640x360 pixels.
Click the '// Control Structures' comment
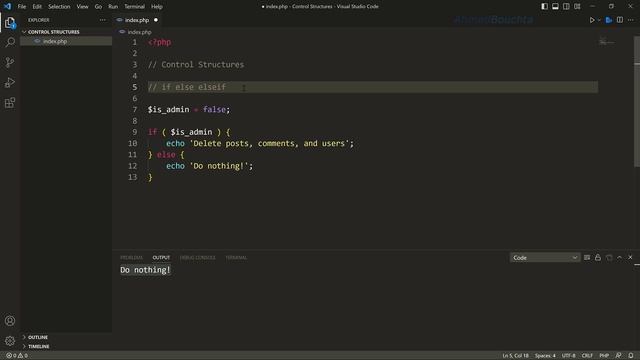(x=196, y=64)
